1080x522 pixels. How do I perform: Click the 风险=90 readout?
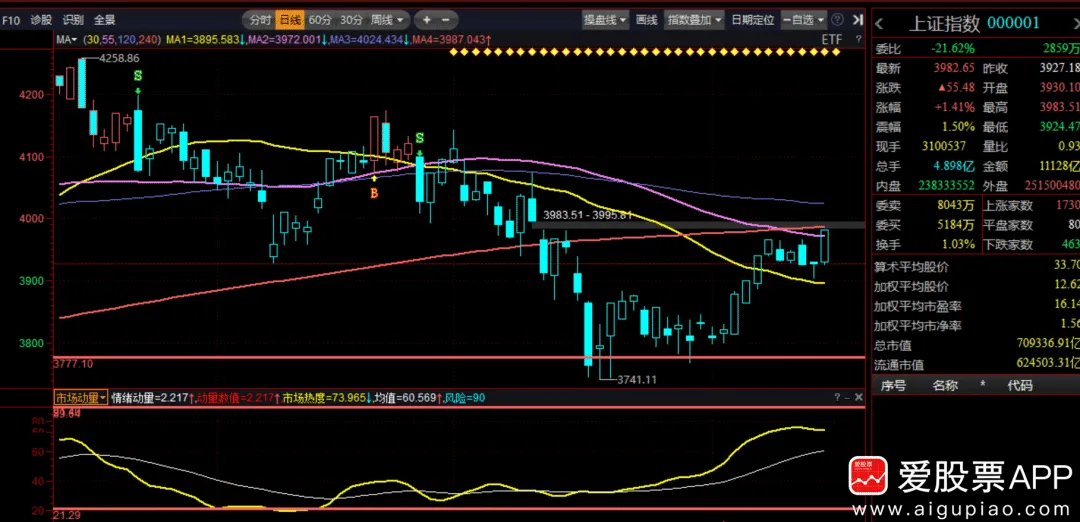click(465, 397)
